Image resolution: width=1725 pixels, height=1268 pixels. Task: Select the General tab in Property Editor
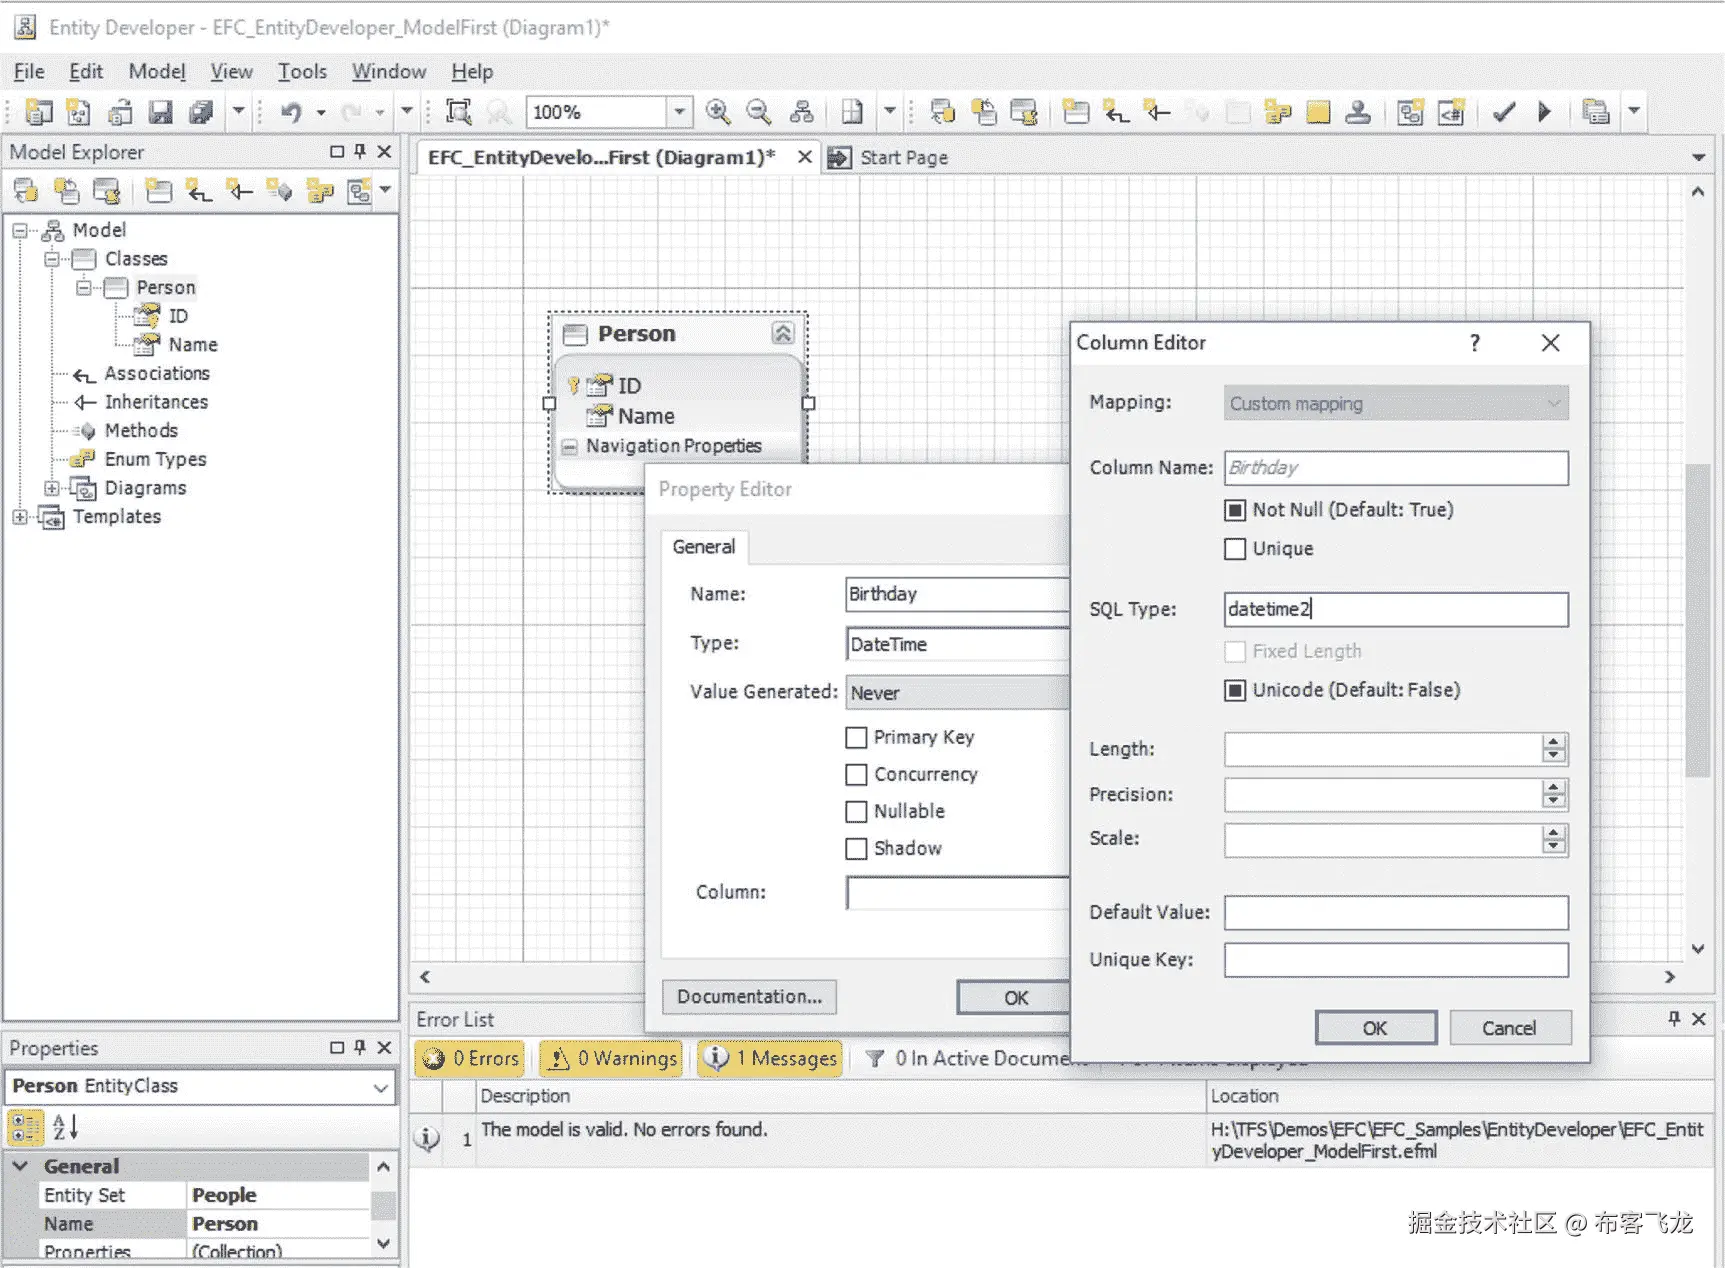coord(704,547)
